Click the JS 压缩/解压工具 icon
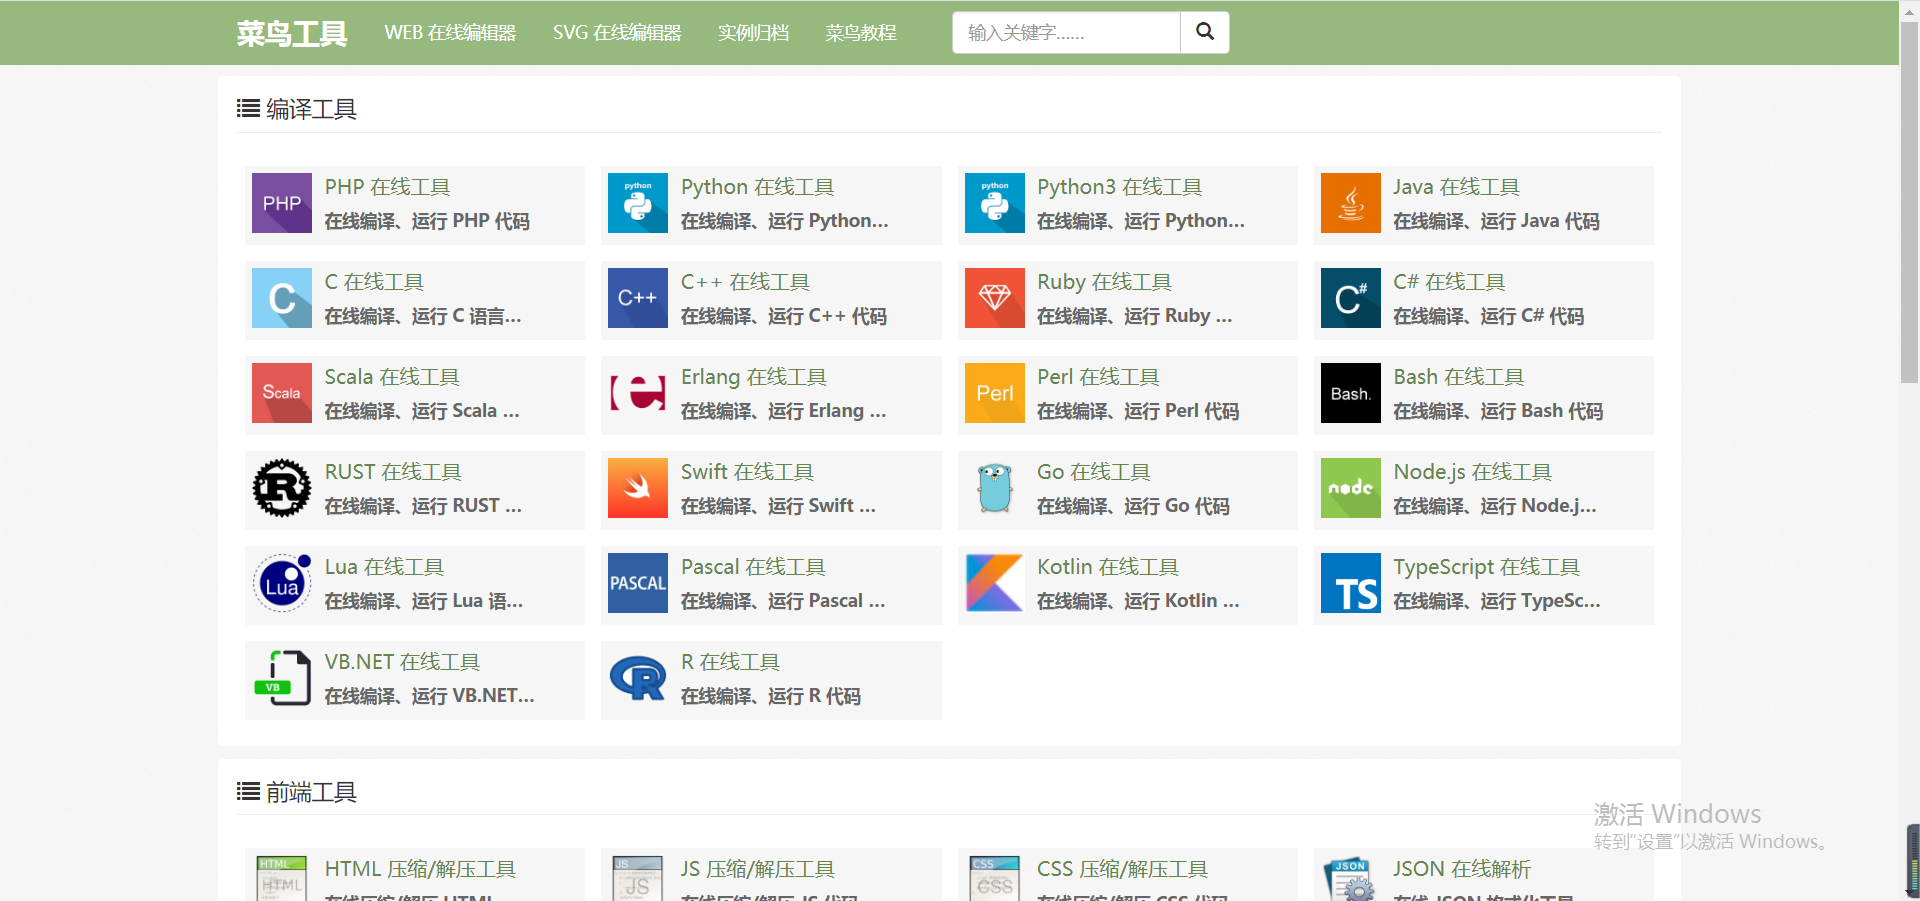This screenshot has height=901, width=1920. pyautogui.click(x=638, y=878)
